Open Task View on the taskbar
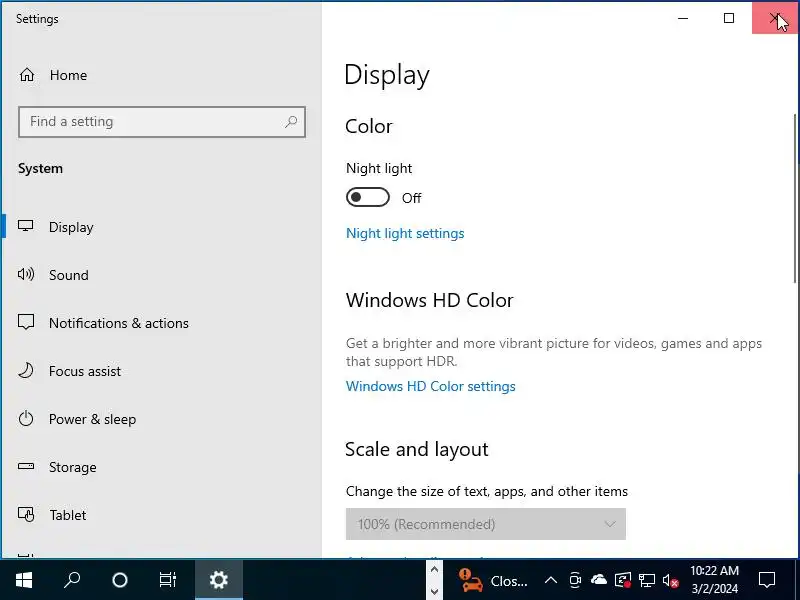The width and height of the screenshot is (800, 600). [x=168, y=580]
